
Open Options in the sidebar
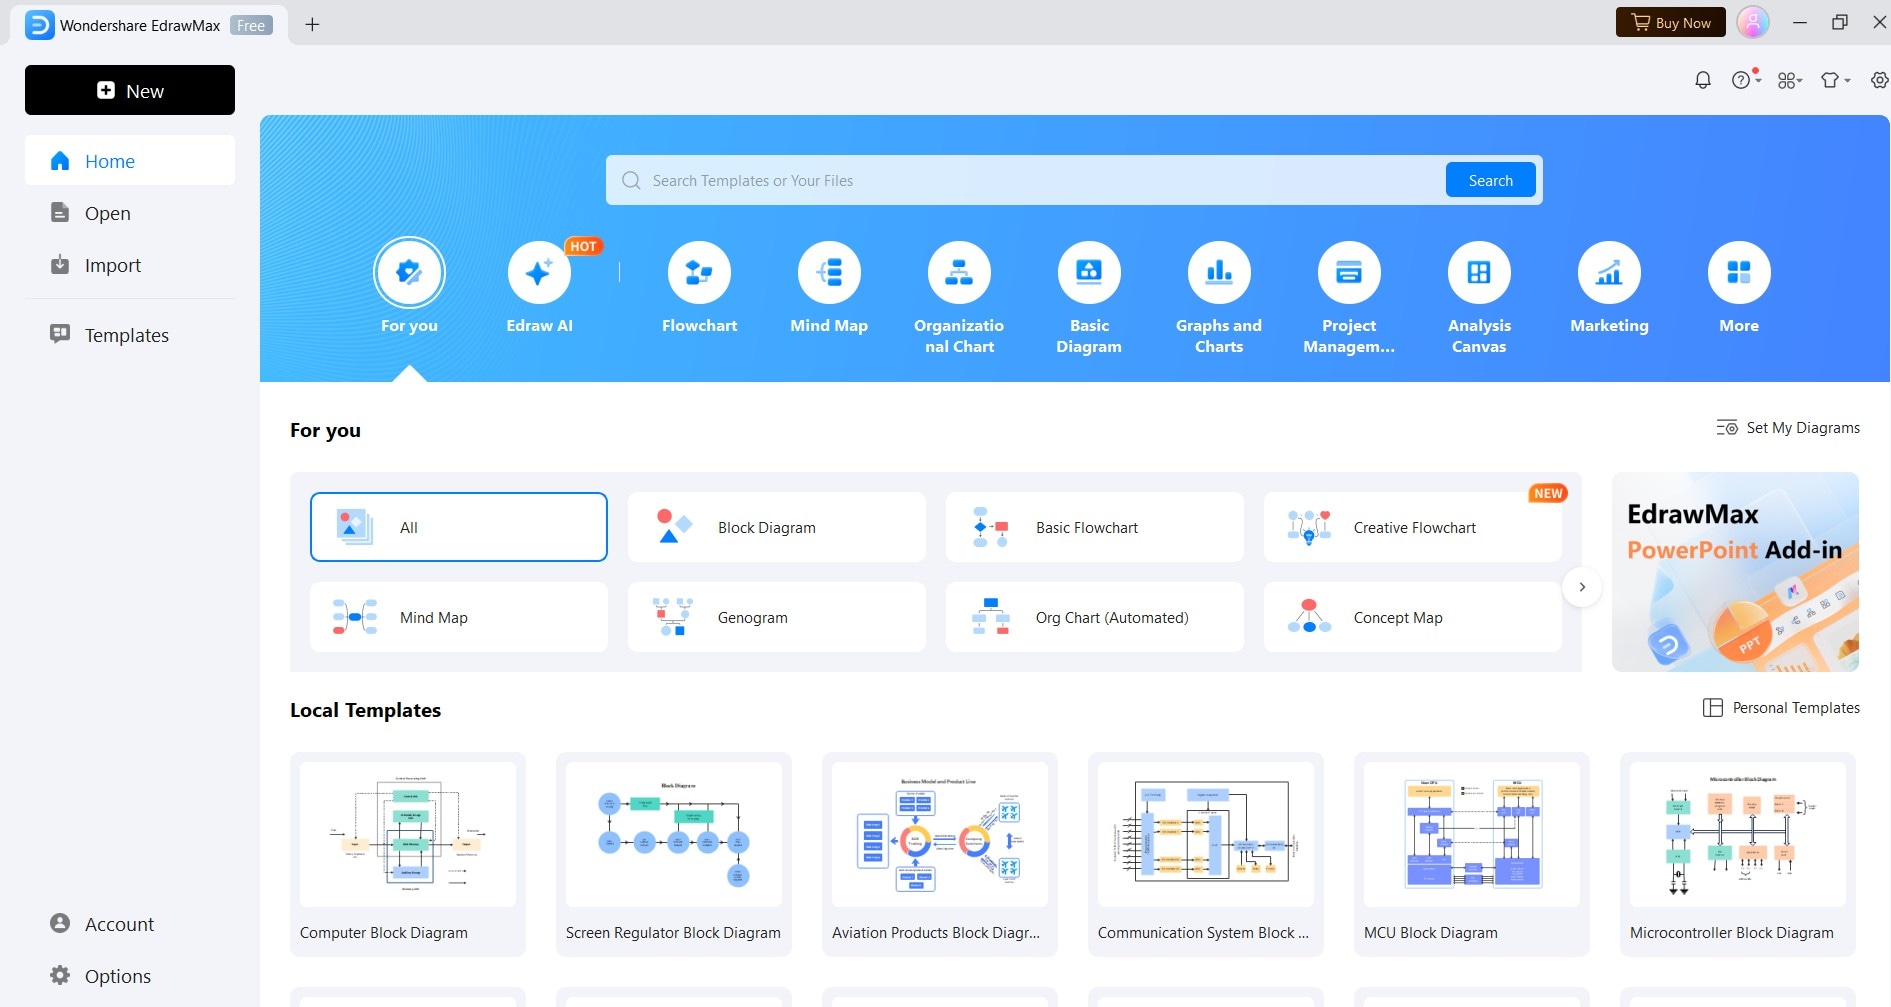point(130,976)
